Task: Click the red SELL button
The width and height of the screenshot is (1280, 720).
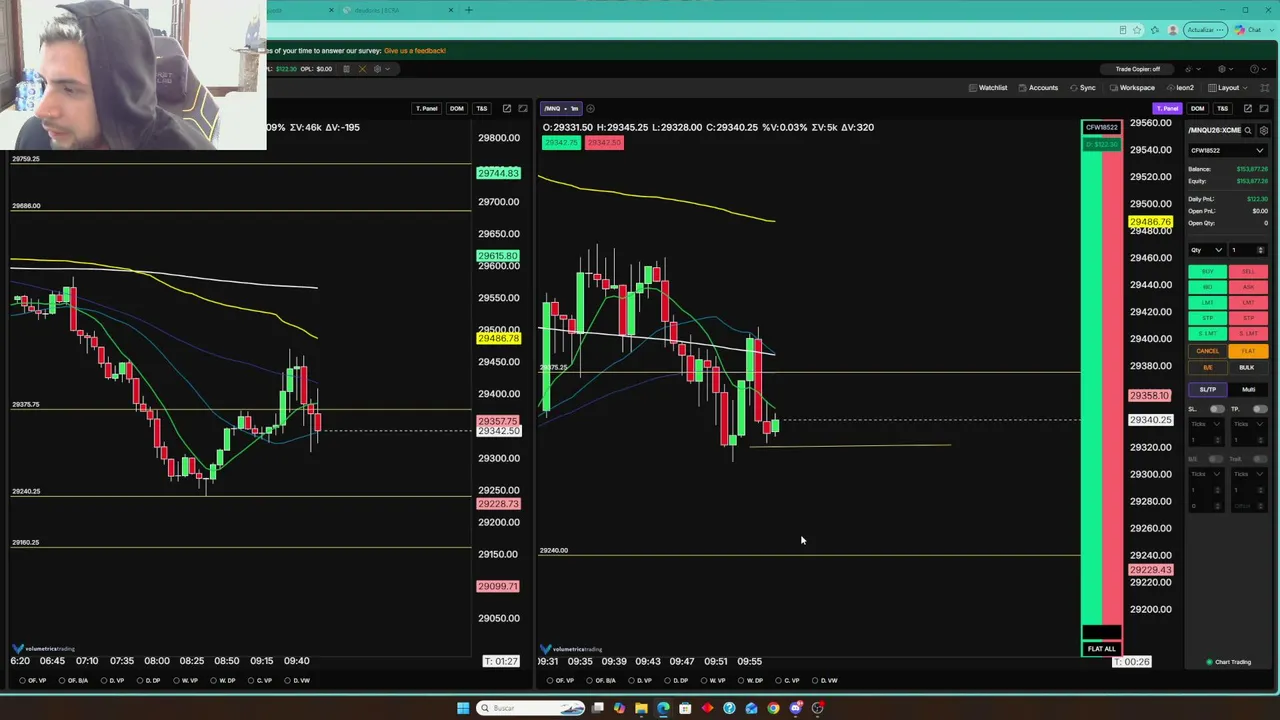Action: click(x=1248, y=272)
